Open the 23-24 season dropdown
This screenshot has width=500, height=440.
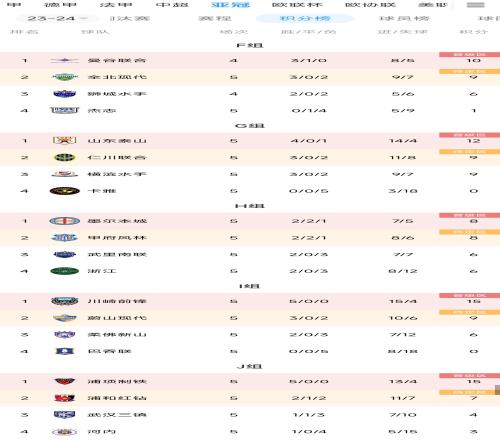point(57,18)
